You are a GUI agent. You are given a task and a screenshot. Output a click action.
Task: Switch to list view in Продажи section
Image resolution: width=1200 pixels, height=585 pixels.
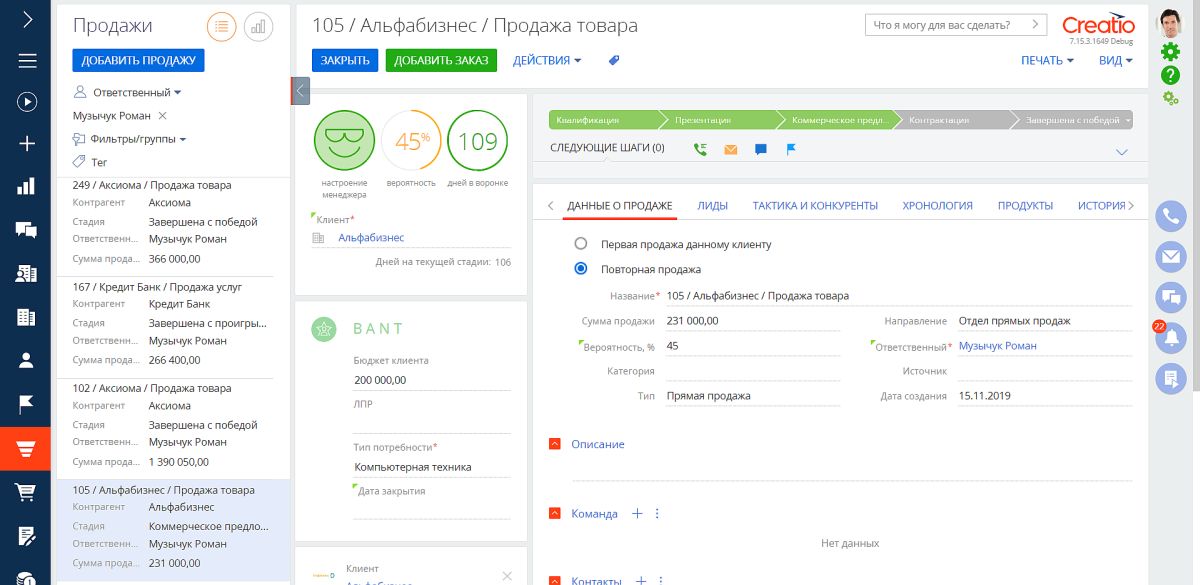[222, 27]
